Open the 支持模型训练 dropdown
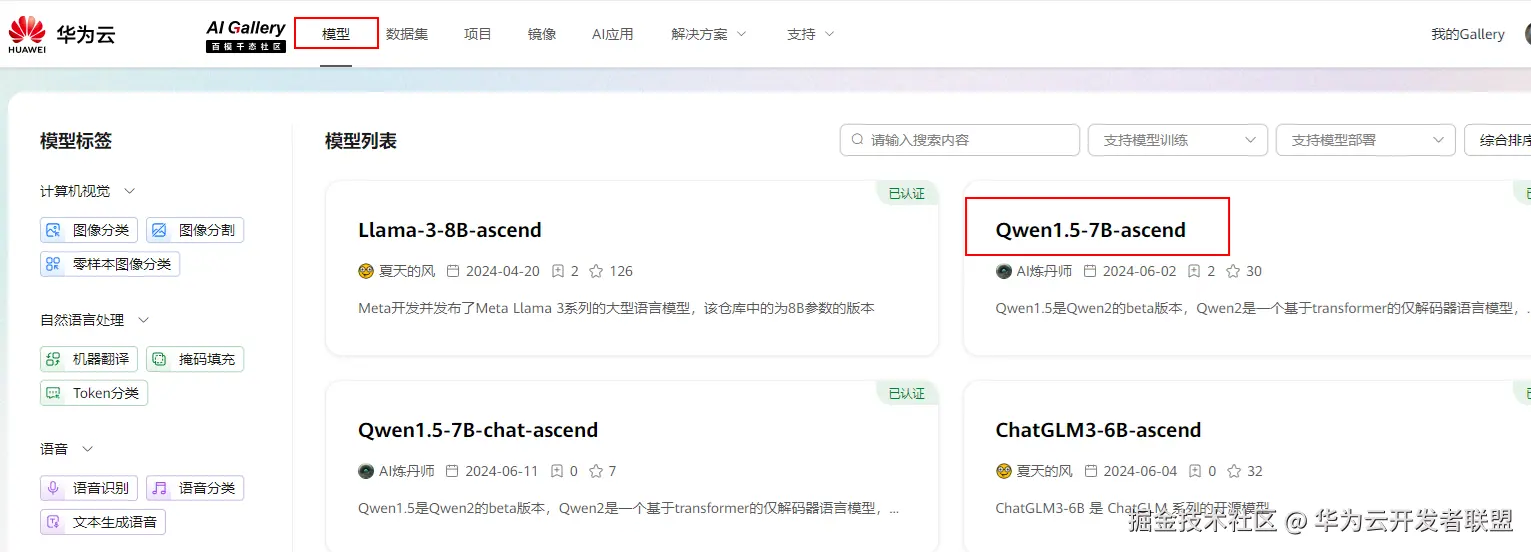The width and height of the screenshot is (1531, 552). tap(1178, 140)
